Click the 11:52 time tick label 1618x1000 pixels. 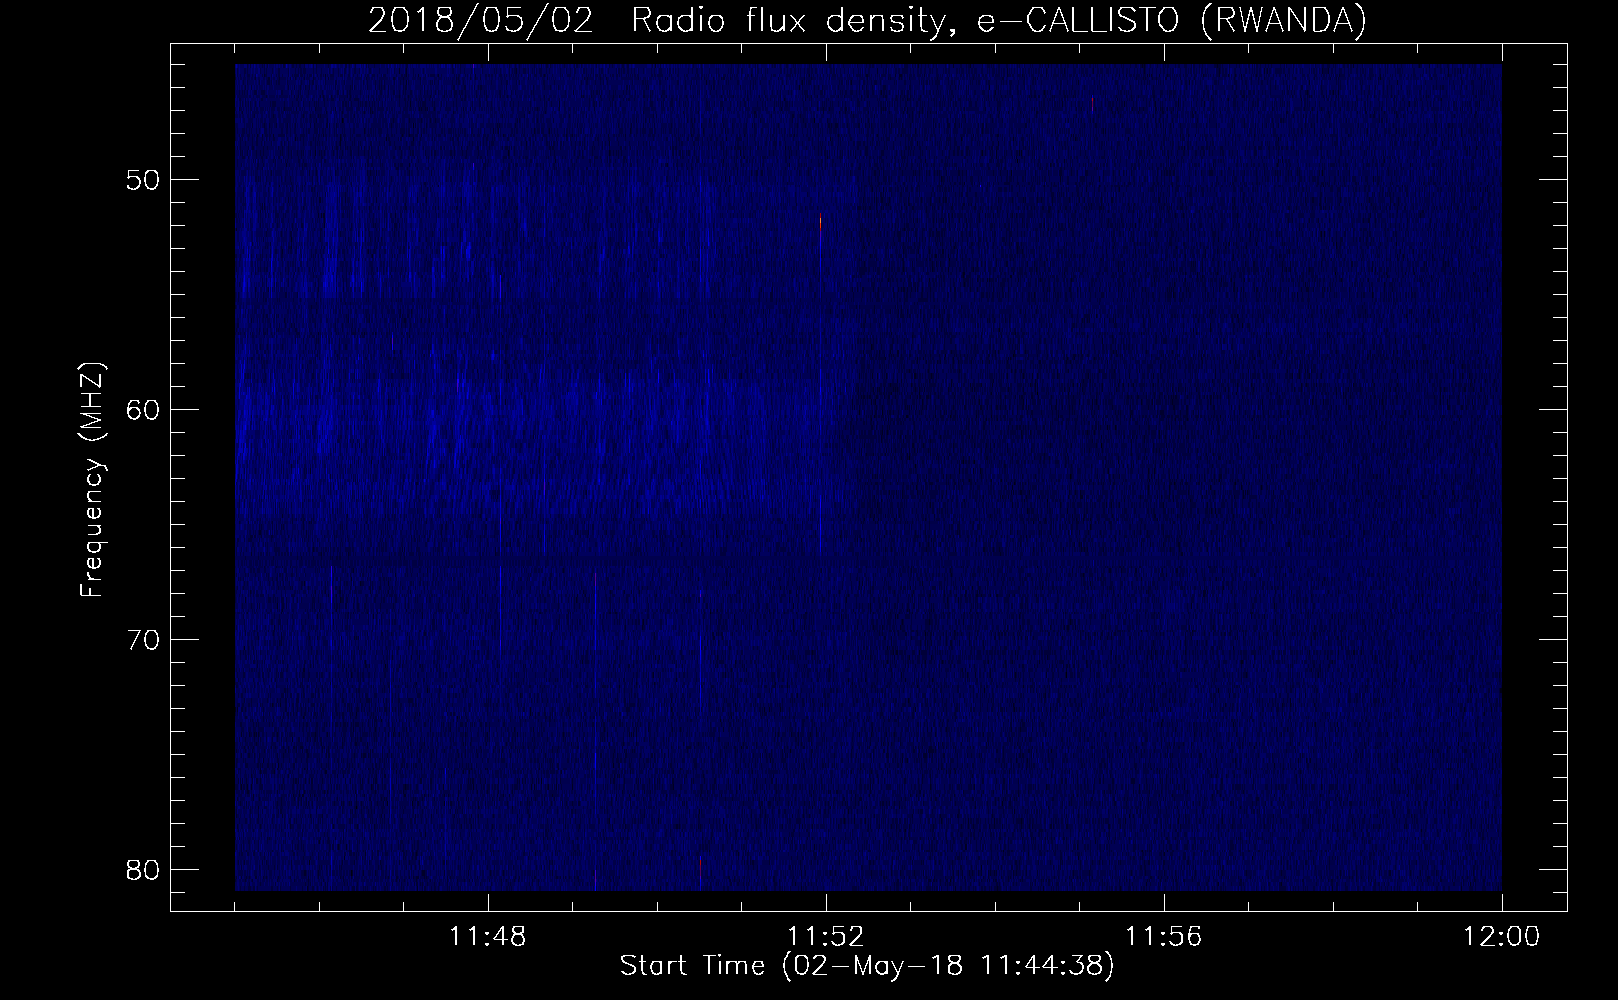click(826, 937)
